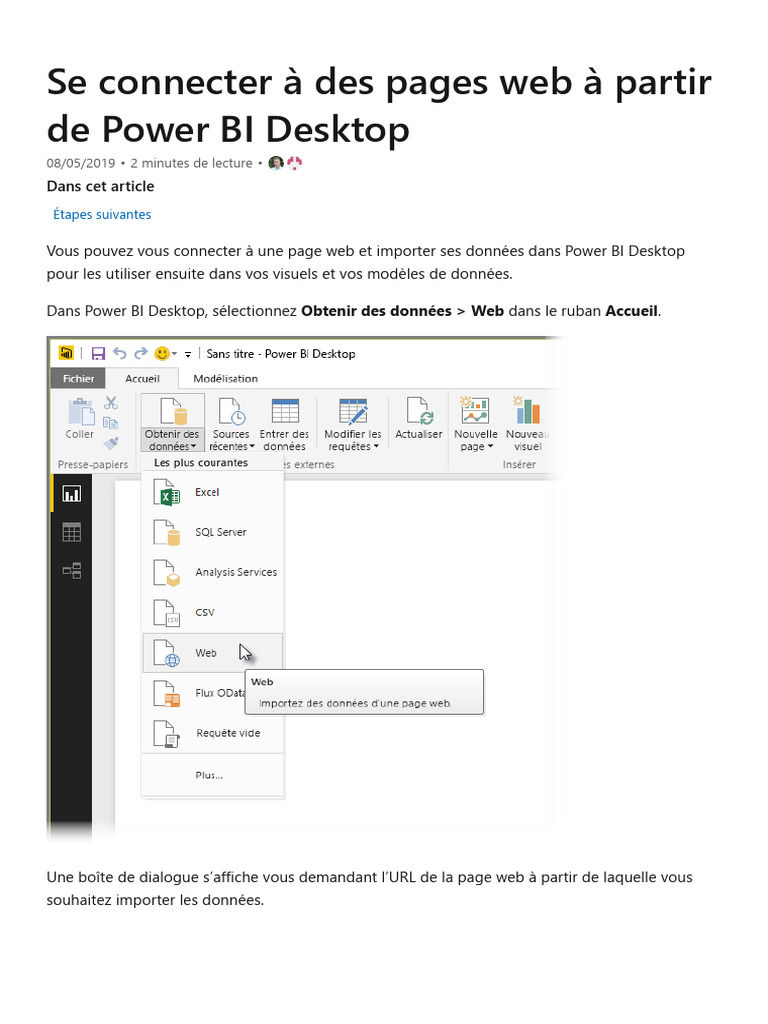768x1024 pixels.
Task: Click the Entrer des données label
Action: [284, 440]
